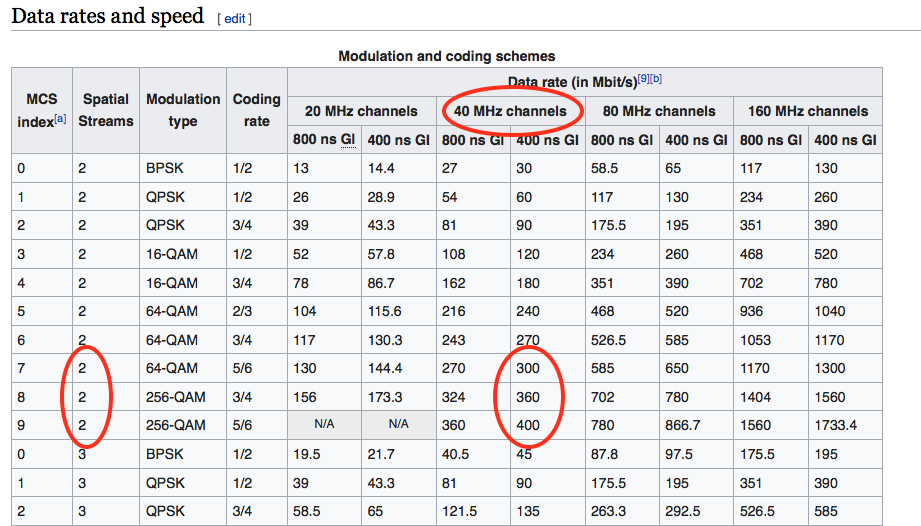Click '400 ns GI' under 160 MHz channels
Viewport: 921px width, 526px height.
(845, 140)
